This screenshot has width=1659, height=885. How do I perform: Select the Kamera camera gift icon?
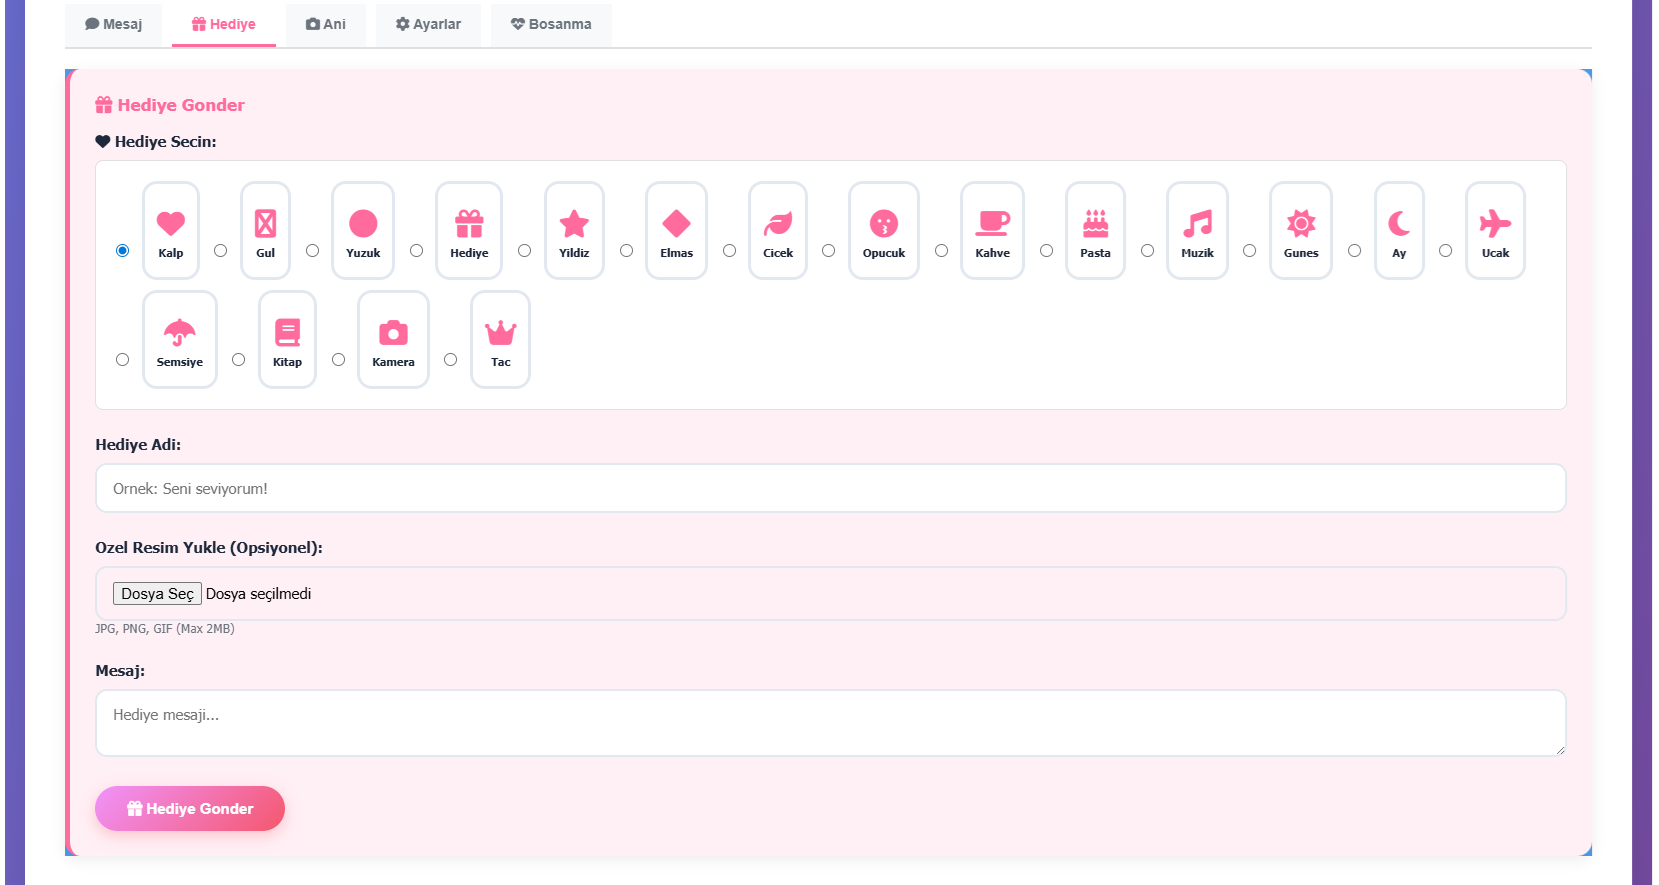click(x=393, y=333)
